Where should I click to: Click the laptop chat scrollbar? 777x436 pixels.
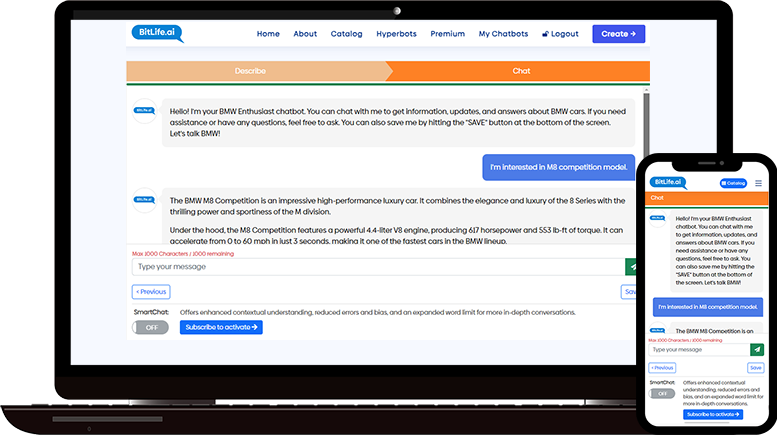click(x=646, y=124)
